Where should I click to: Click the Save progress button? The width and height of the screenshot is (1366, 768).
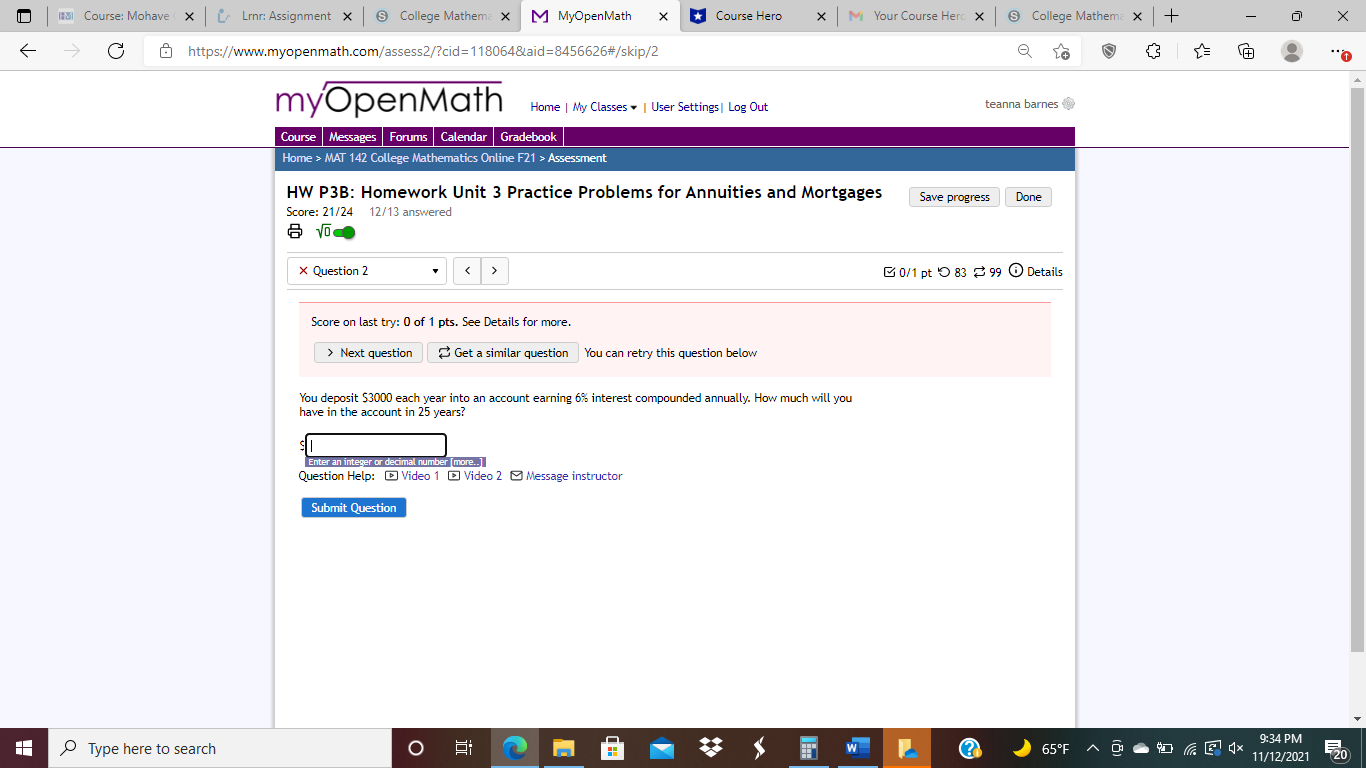click(x=953, y=196)
